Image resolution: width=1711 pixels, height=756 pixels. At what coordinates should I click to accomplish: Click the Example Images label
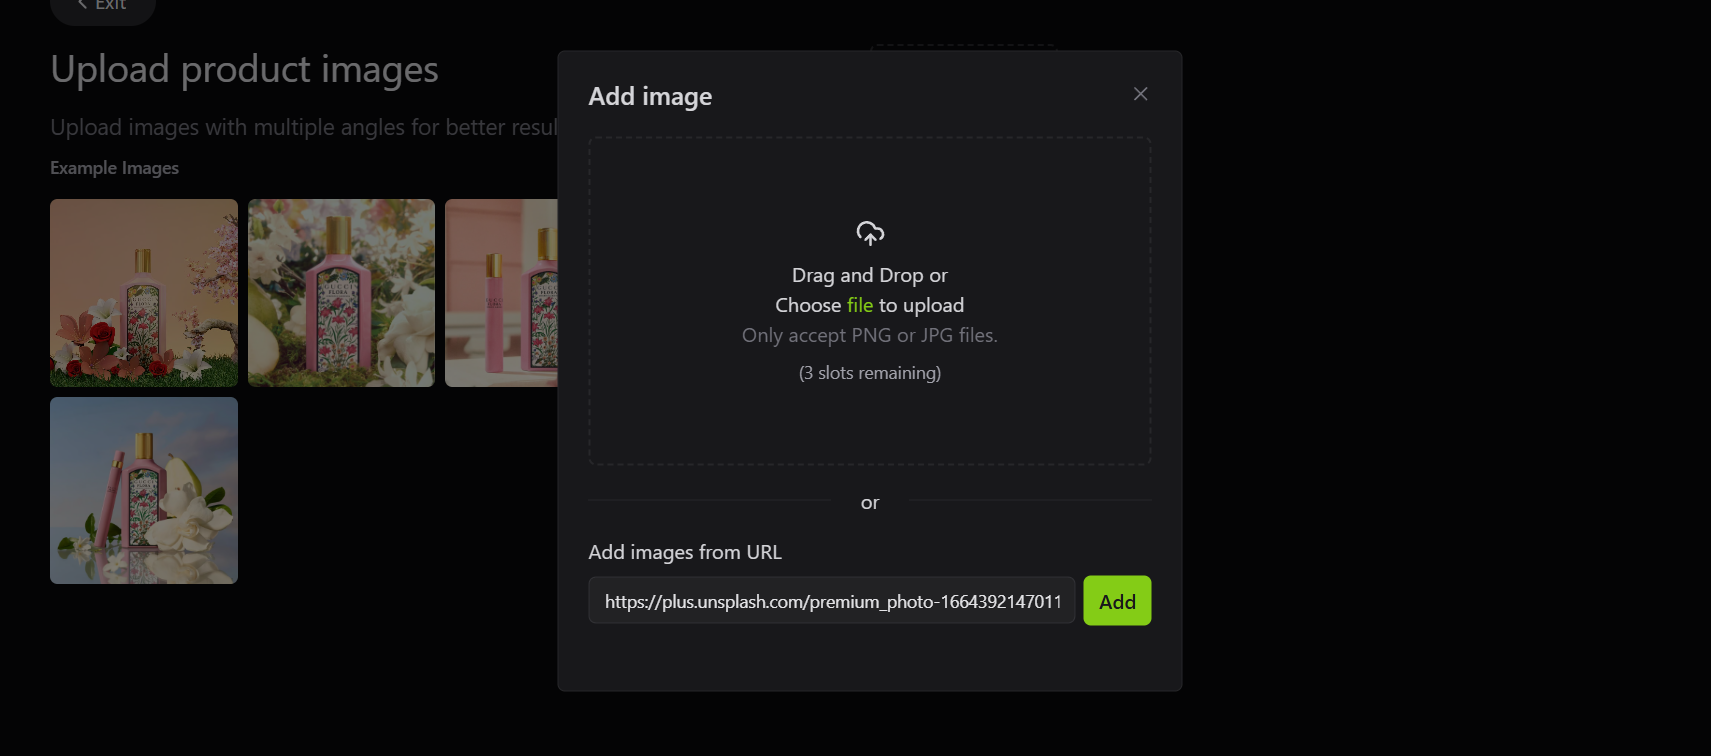[114, 168]
